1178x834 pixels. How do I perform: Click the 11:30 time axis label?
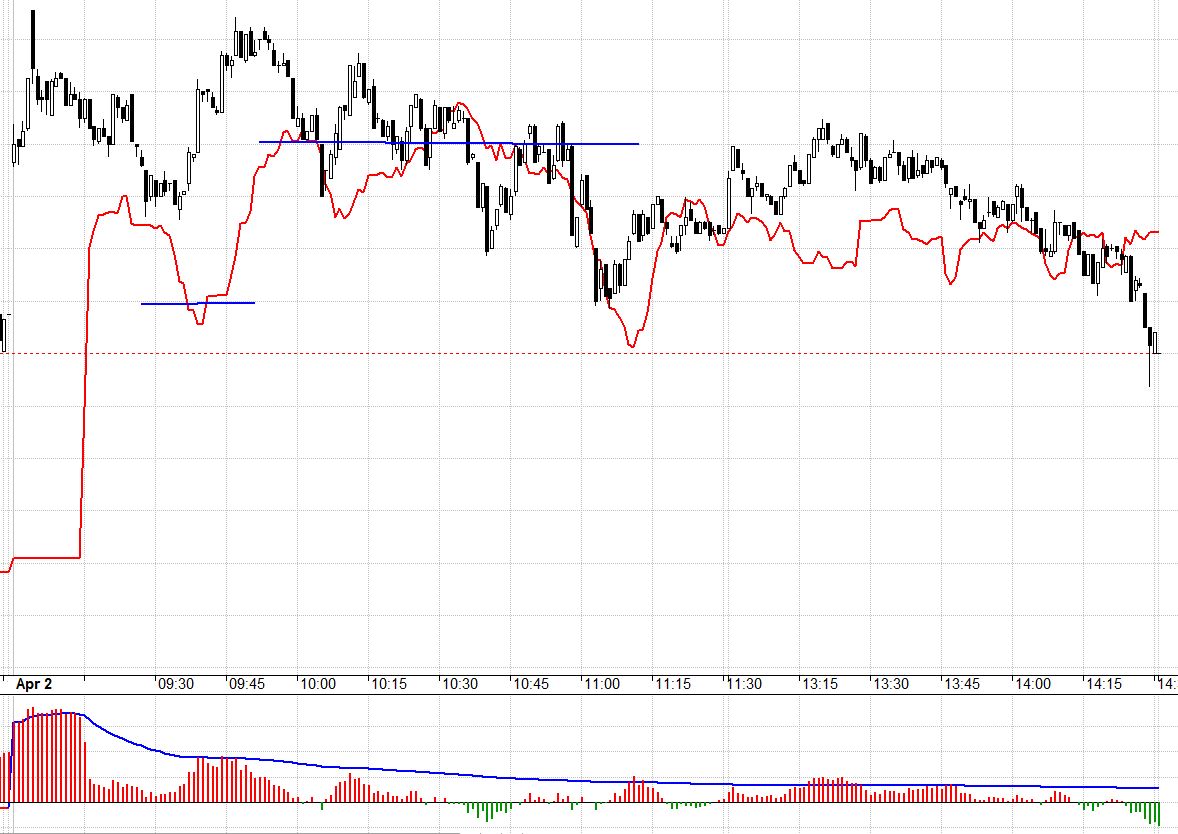pos(745,684)
